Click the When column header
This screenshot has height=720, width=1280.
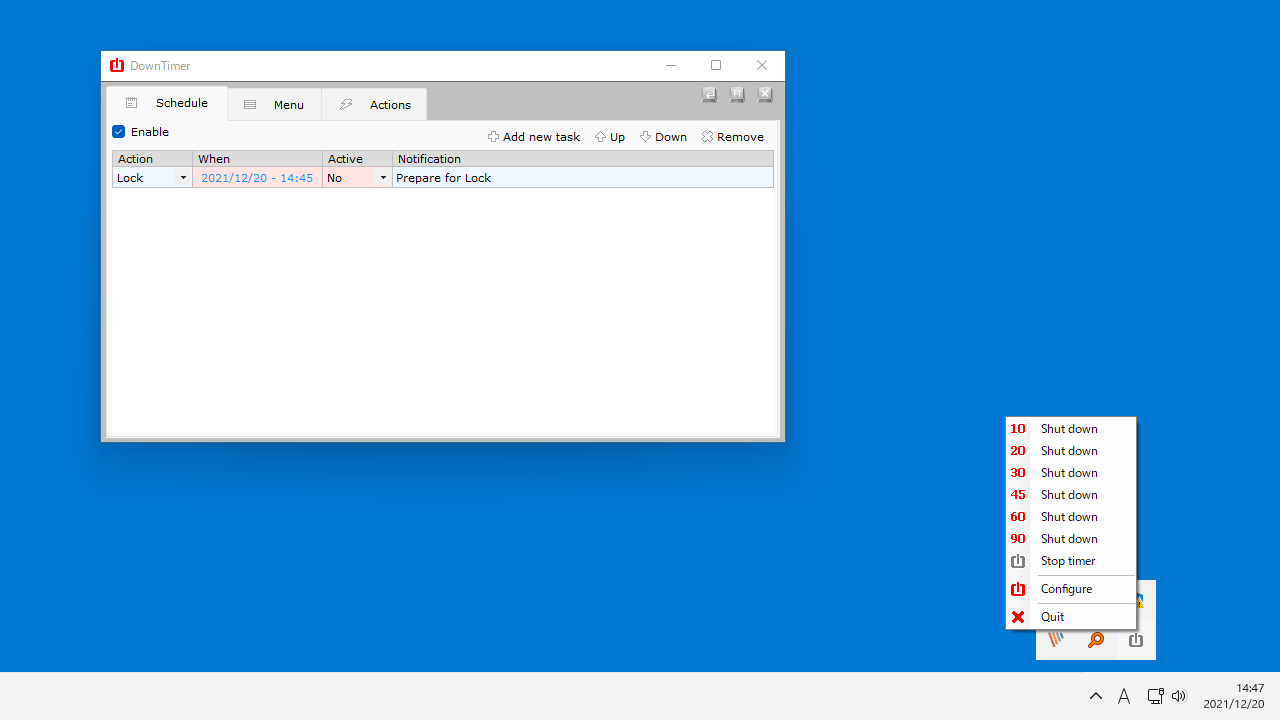(x=257, y=159)
